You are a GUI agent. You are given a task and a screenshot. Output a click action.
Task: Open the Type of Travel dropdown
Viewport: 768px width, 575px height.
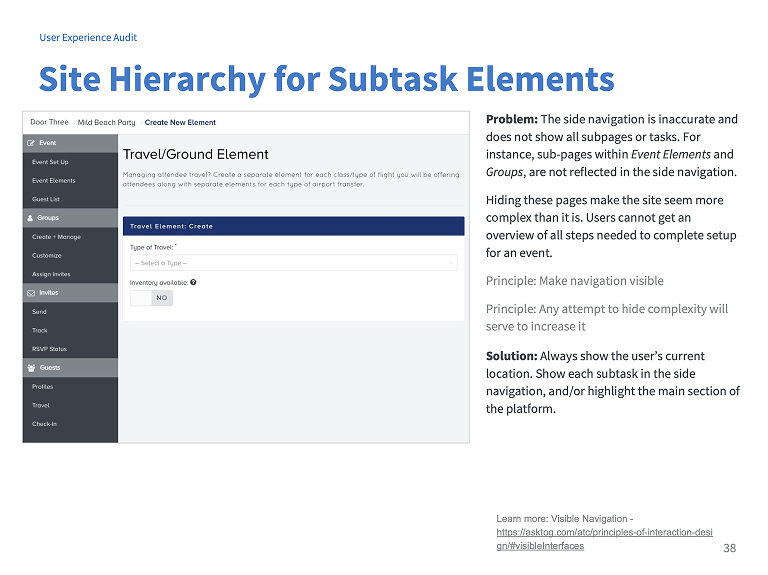click(293, 263)
